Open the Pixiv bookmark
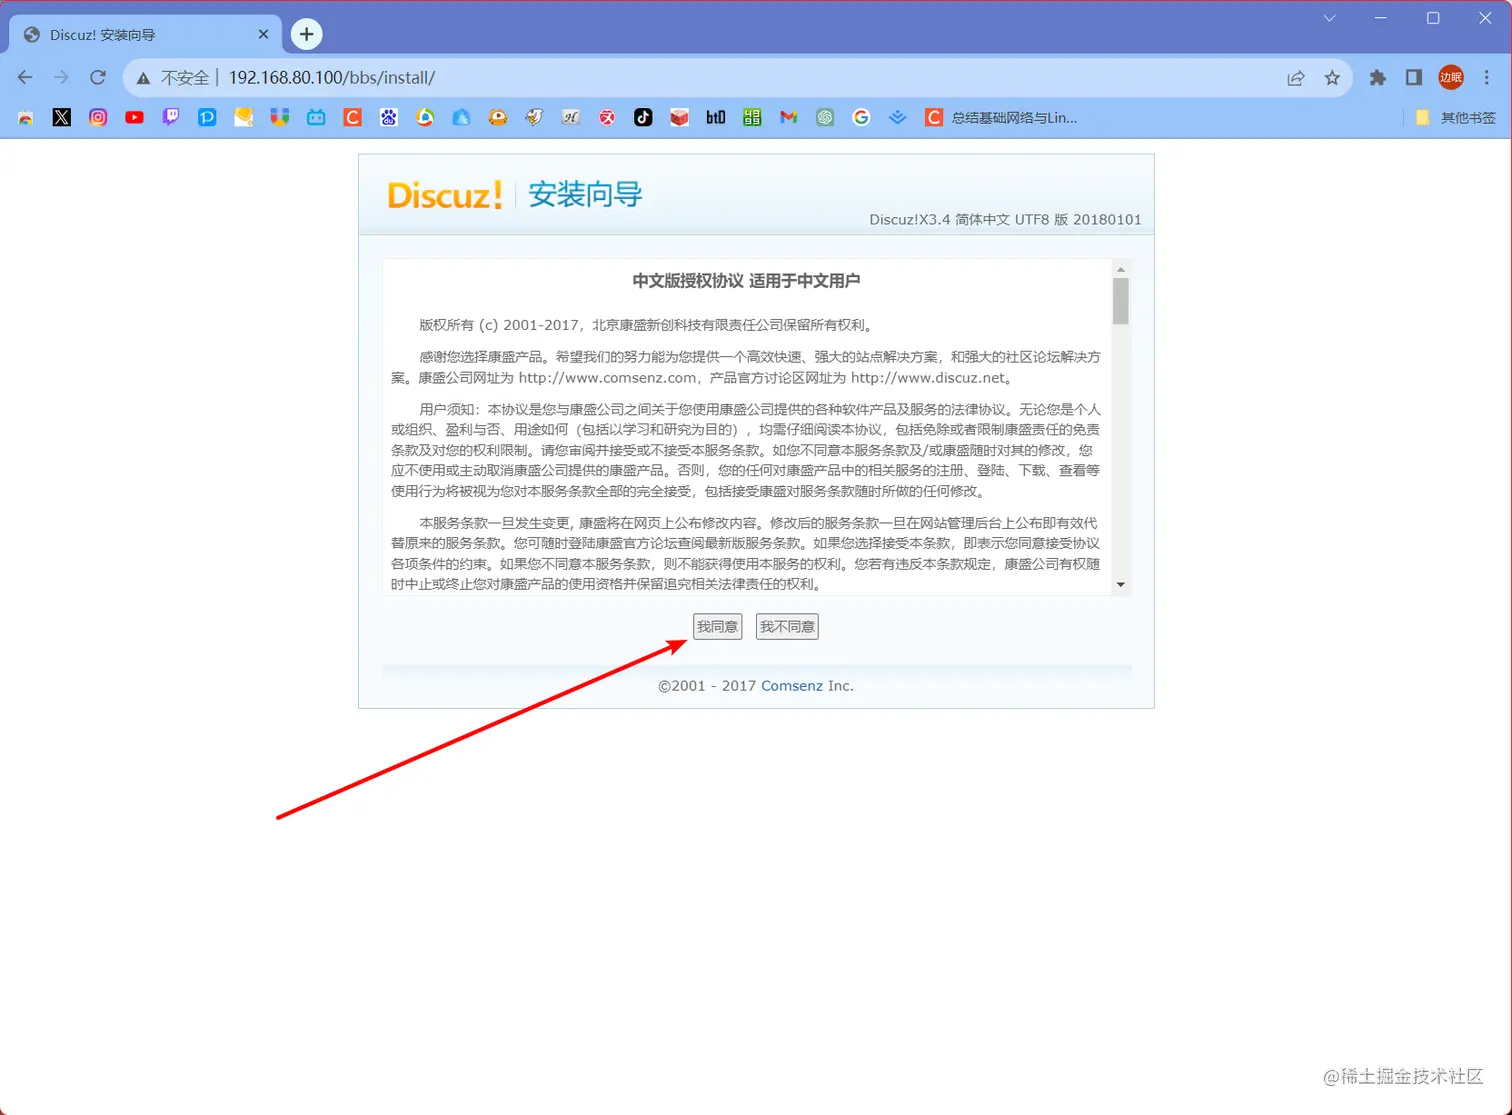This screenshot has height=1115, width=1512. [x=207, y=117]
